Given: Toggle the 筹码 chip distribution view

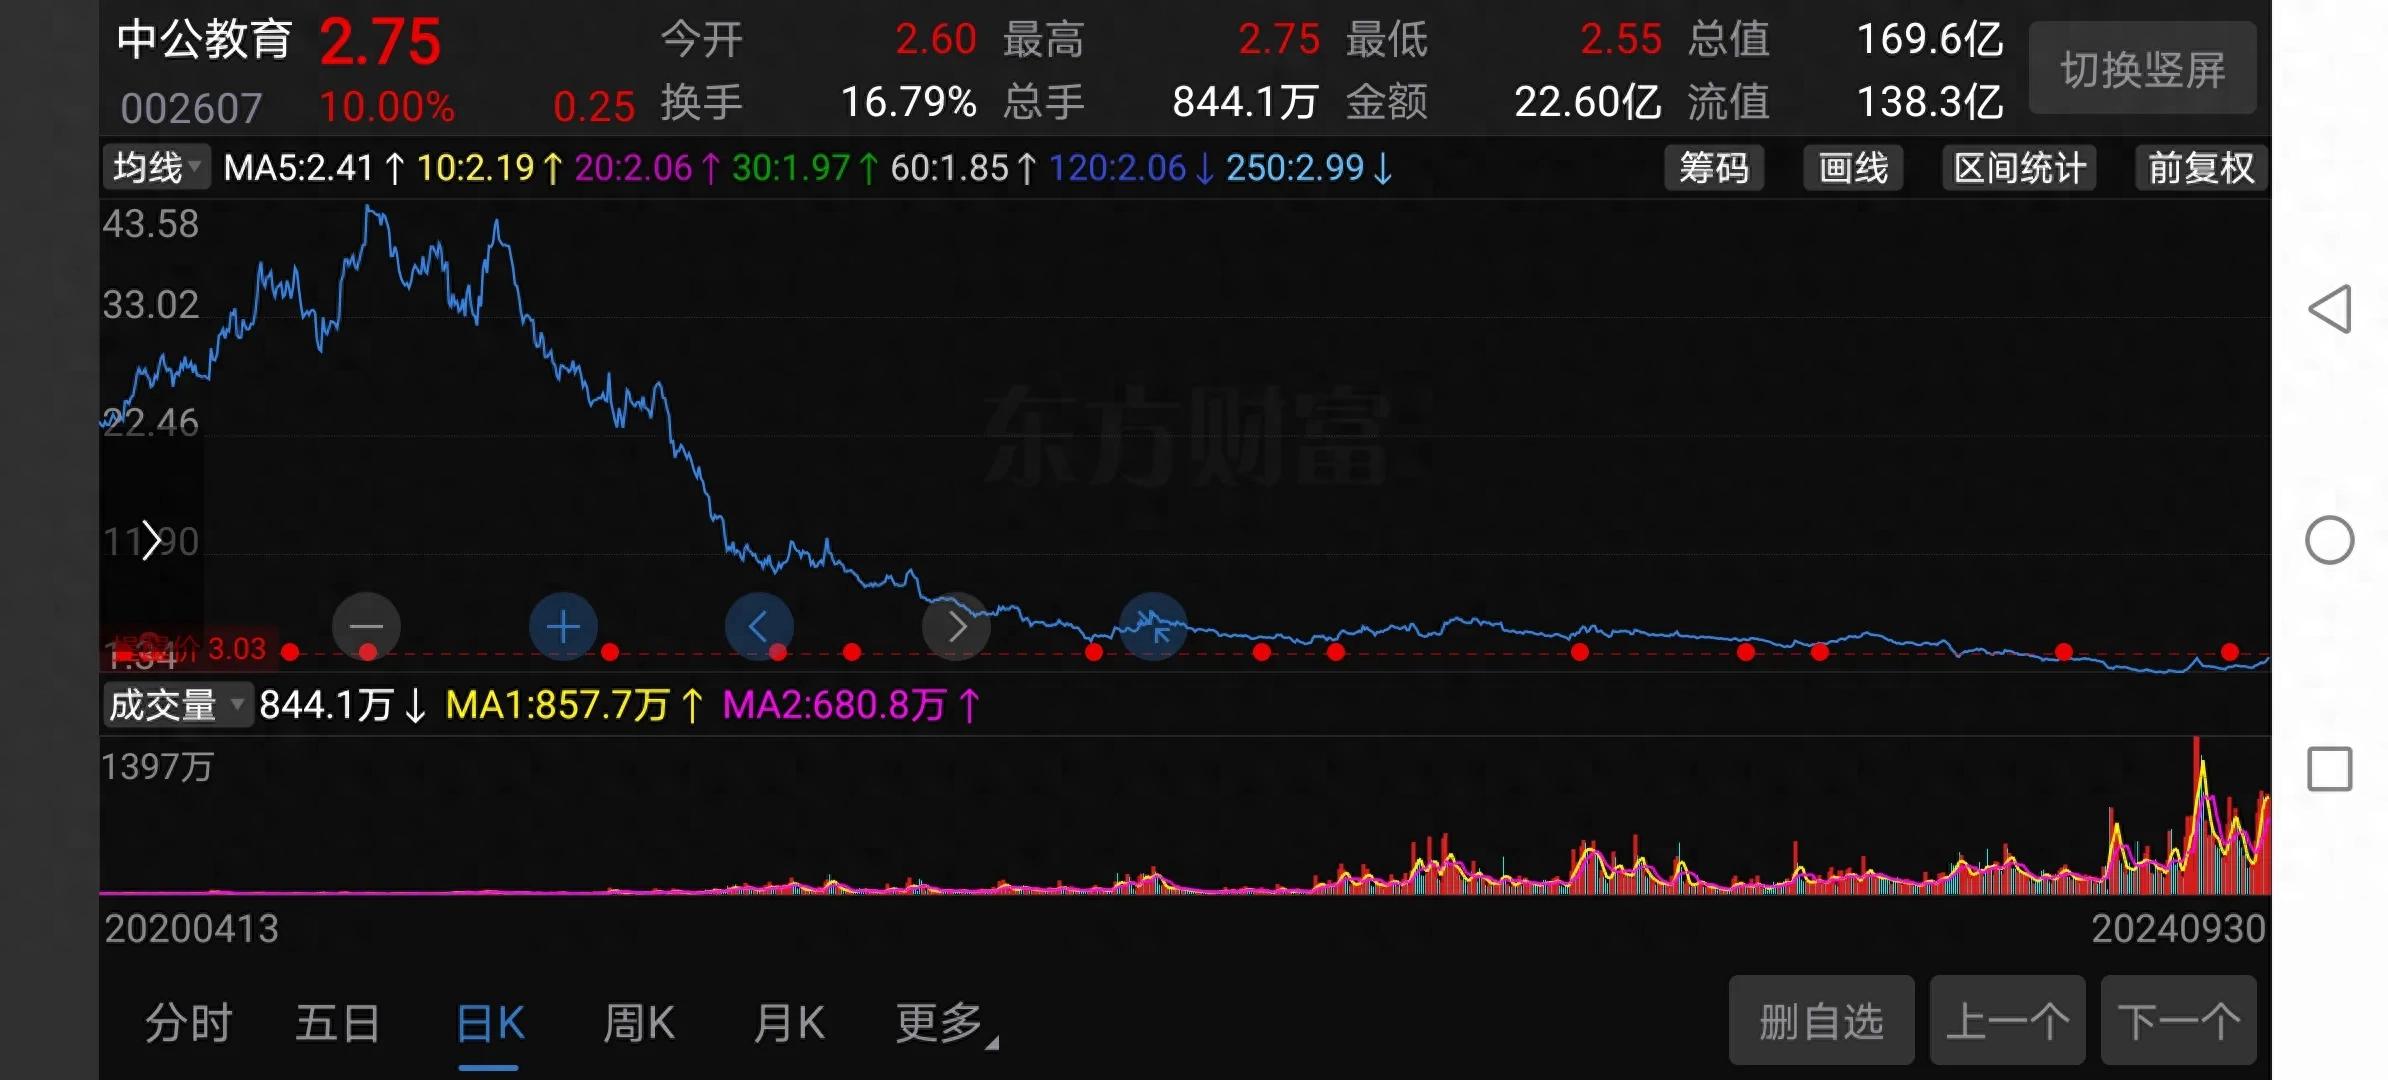Looking at the screenshot, I should (x=1713, y=168).
